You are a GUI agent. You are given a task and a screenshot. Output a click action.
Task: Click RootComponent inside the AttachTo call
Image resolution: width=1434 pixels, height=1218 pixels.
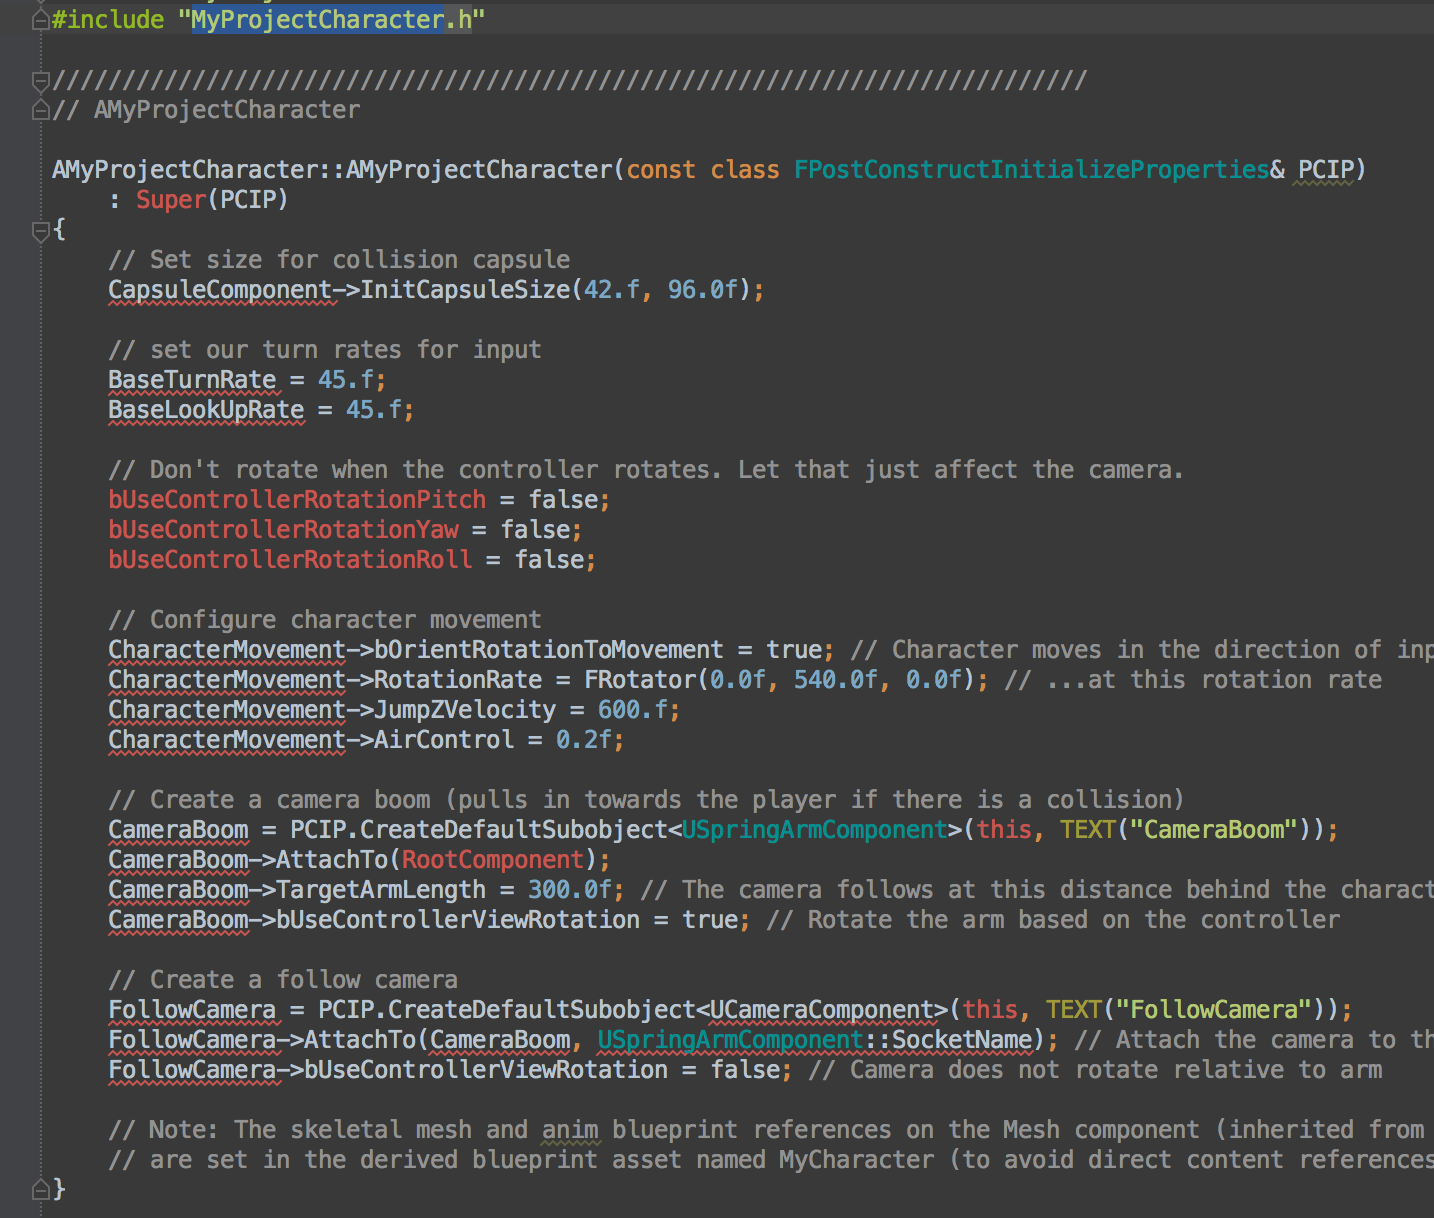[492, 860]
